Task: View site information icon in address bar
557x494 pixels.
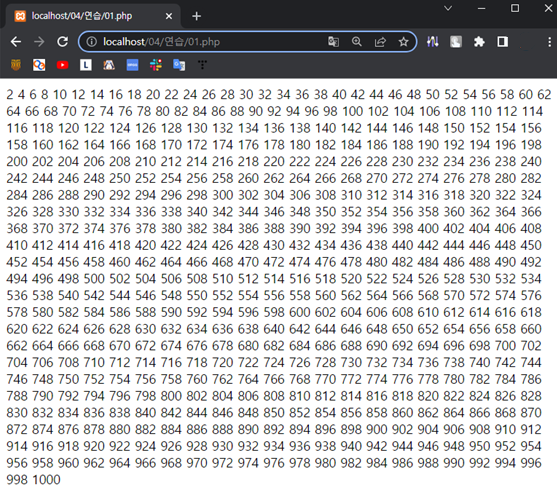Action: [92, 42]
